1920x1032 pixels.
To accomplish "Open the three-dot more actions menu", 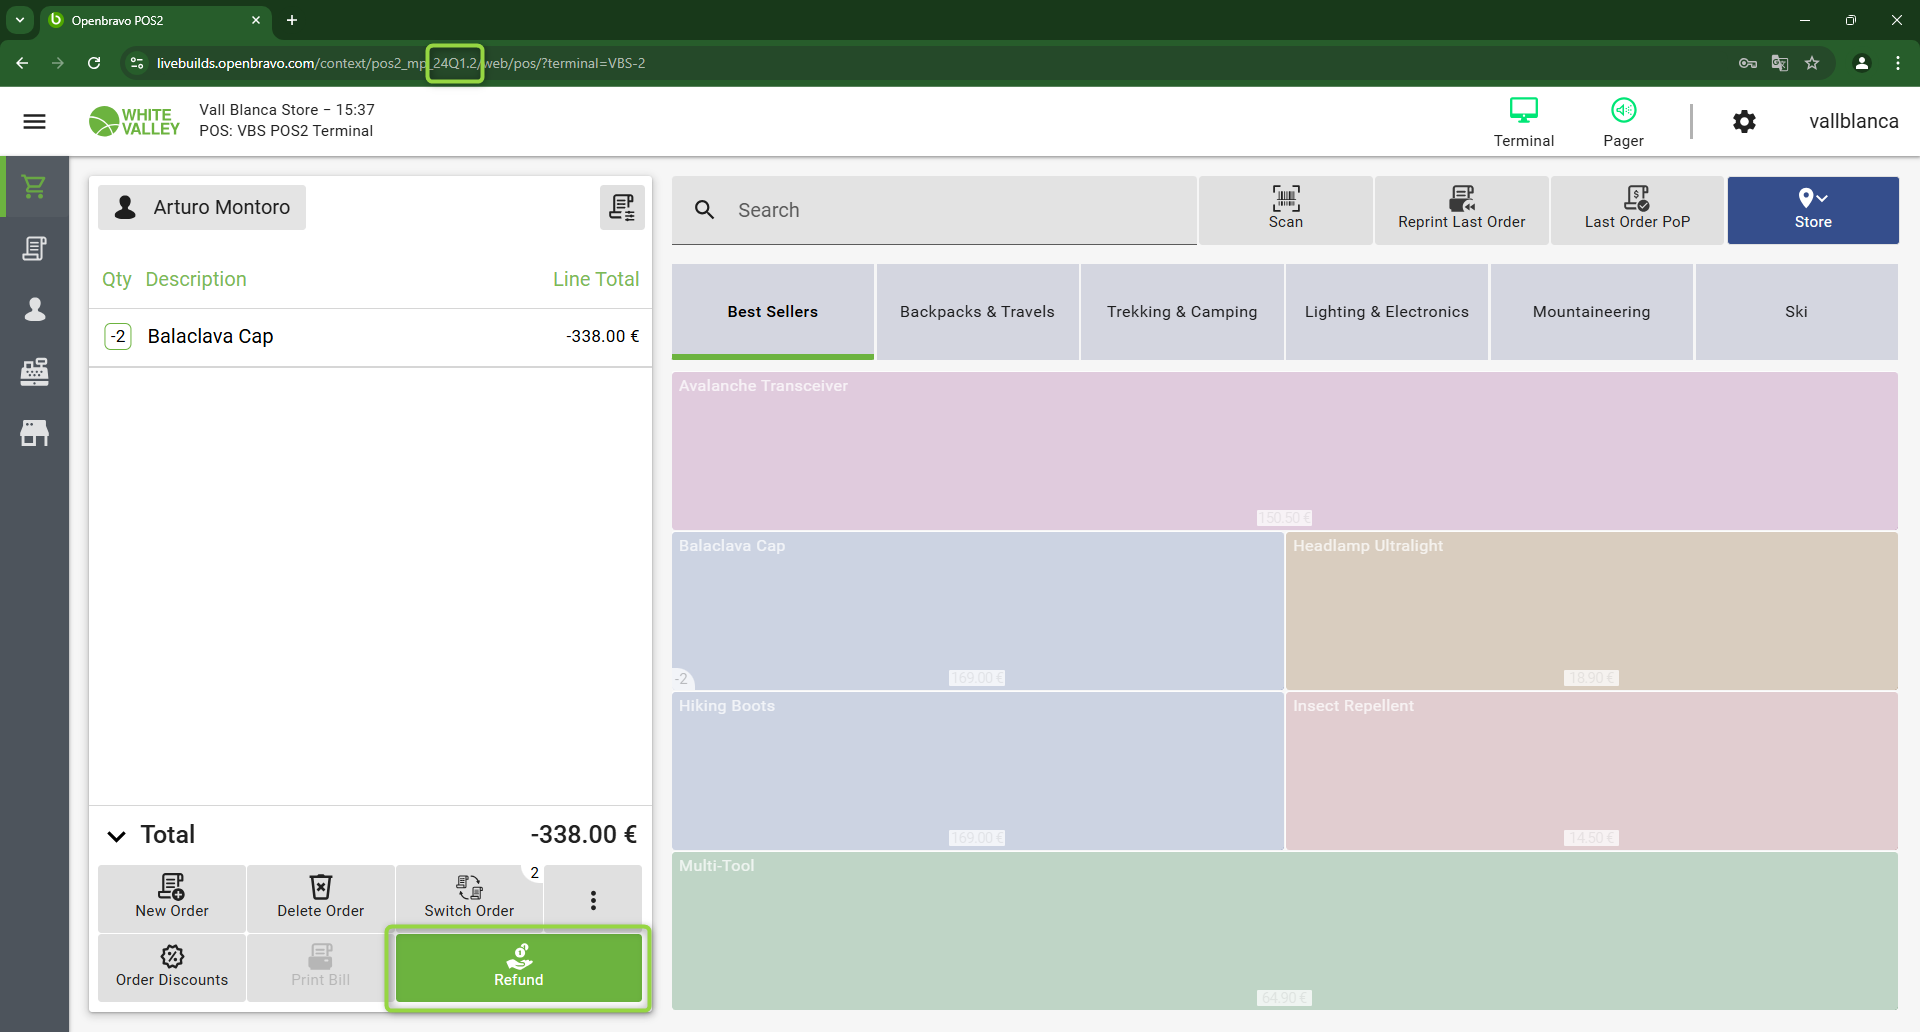I will tap(593, 900).
